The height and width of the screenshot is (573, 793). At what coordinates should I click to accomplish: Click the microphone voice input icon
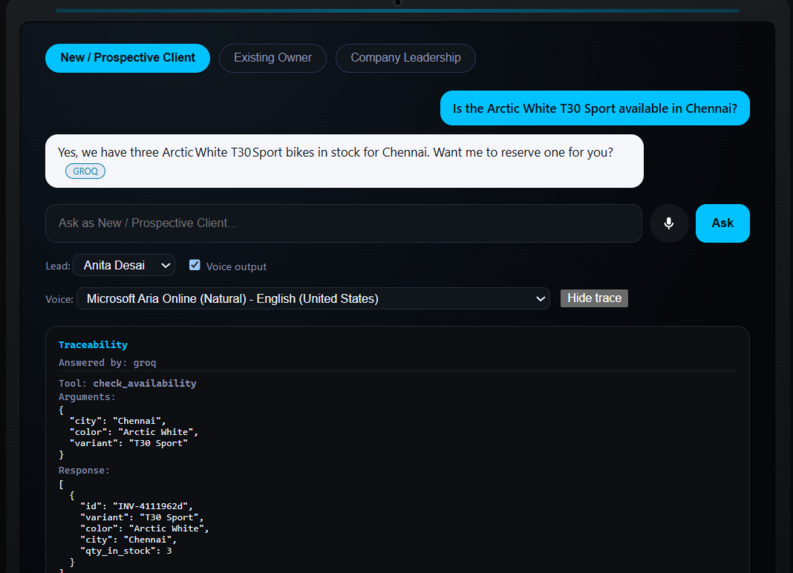pyautogui.click(x=669, y=223)
